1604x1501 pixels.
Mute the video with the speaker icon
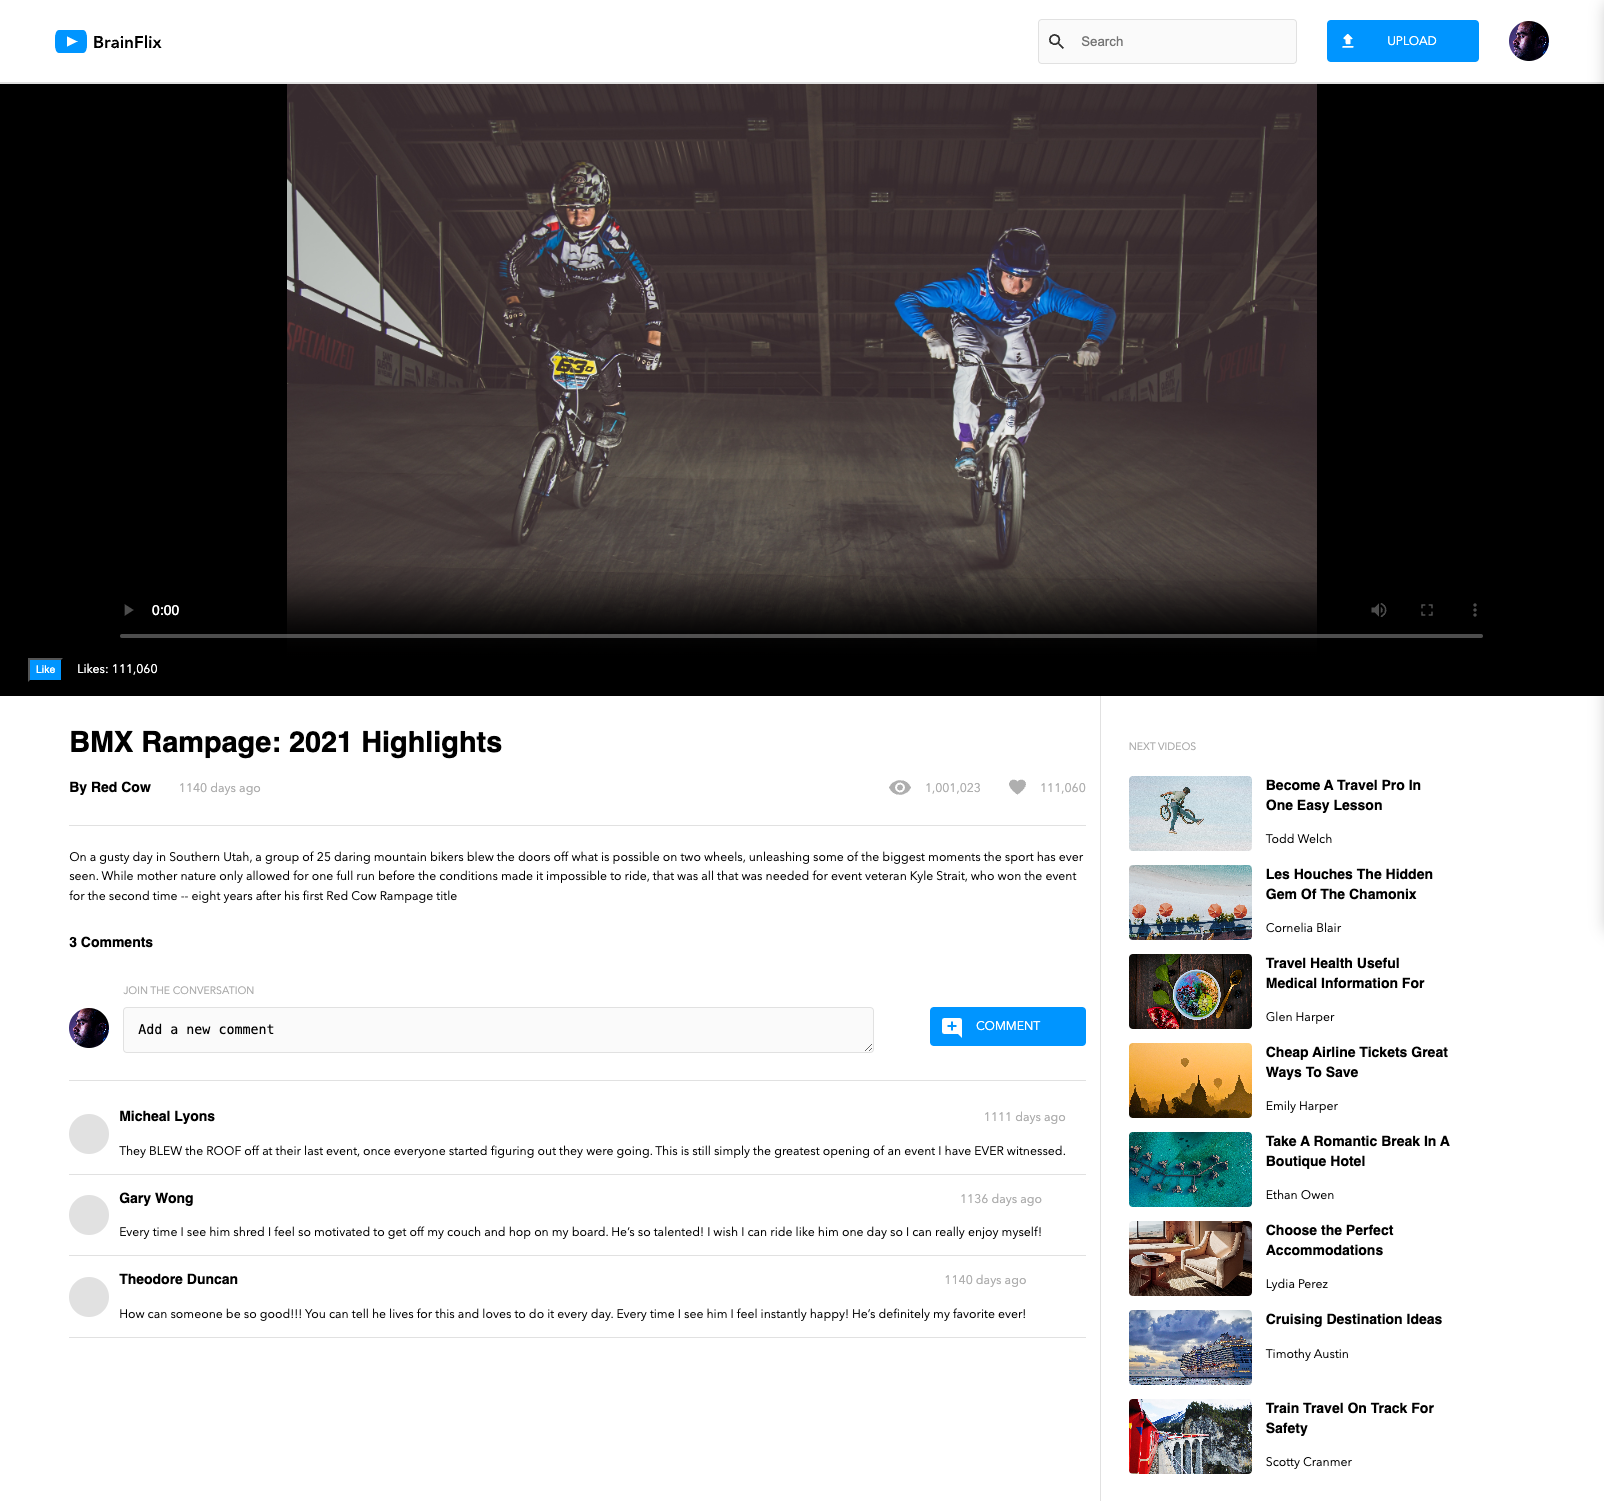(x=1379, y=609)
